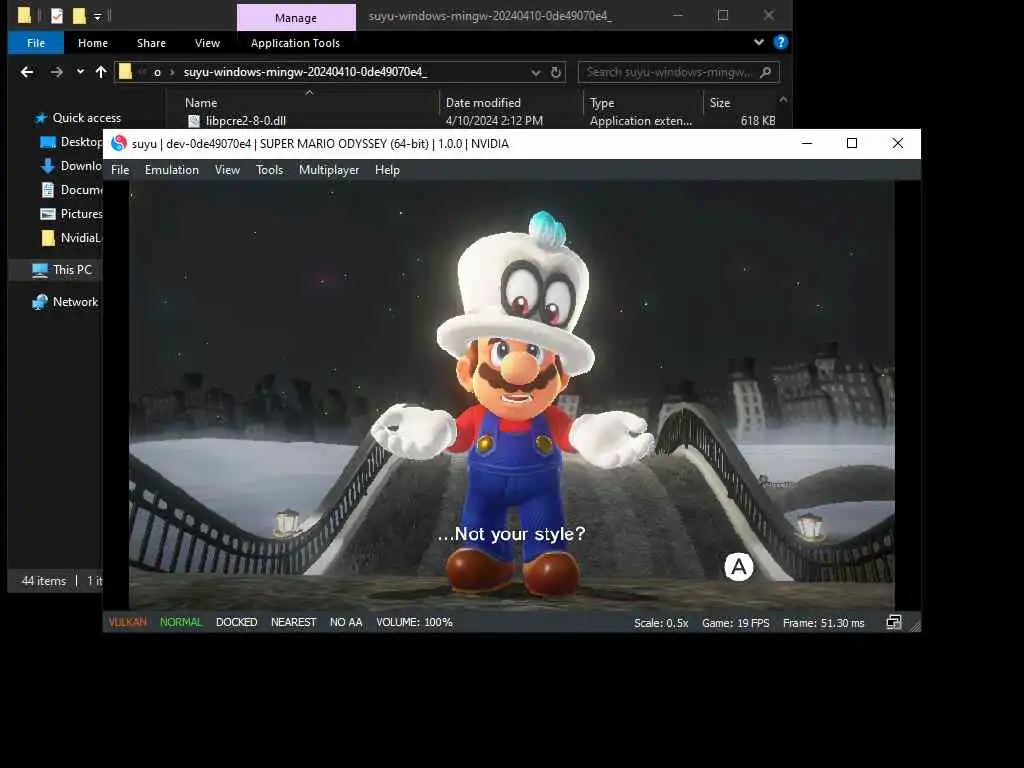
Task: Click the Game: 19 FPS status text
Action: point(735,623)
